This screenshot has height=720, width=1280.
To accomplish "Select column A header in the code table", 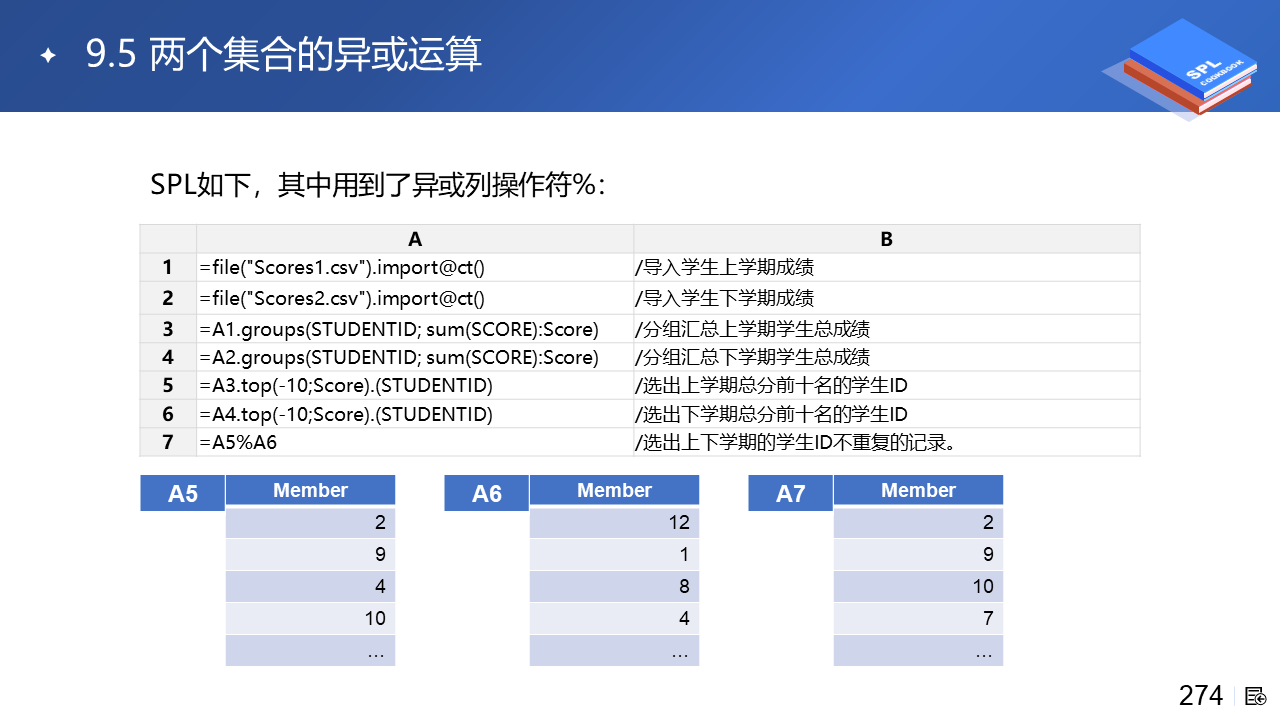I will click(x=415, y=239).
